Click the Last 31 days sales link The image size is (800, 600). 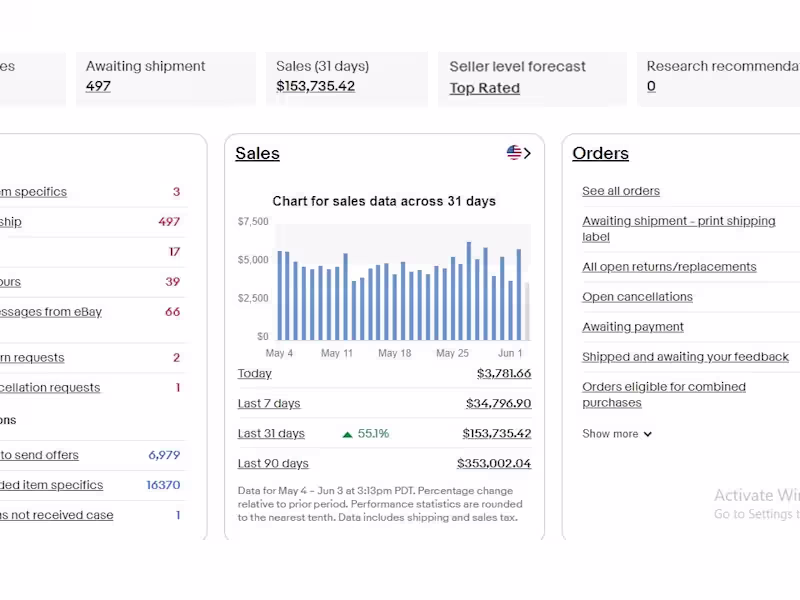(271, 433)
